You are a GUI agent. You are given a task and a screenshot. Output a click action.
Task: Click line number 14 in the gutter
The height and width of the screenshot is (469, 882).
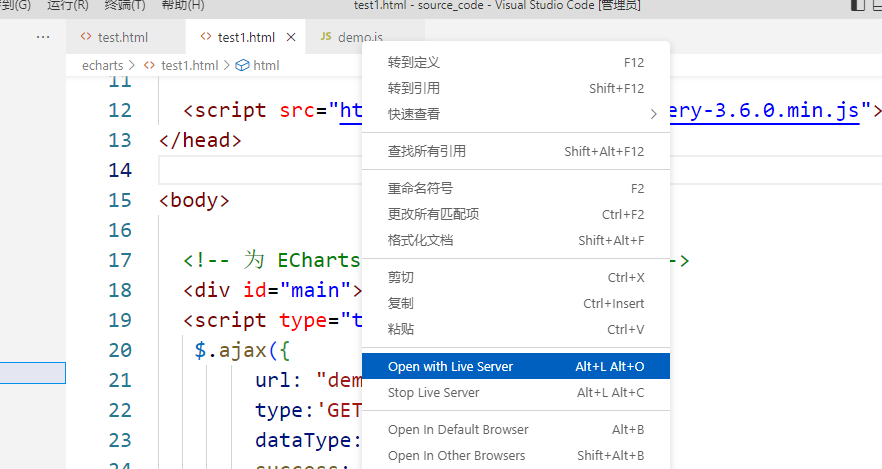click(x=119, y=170)
